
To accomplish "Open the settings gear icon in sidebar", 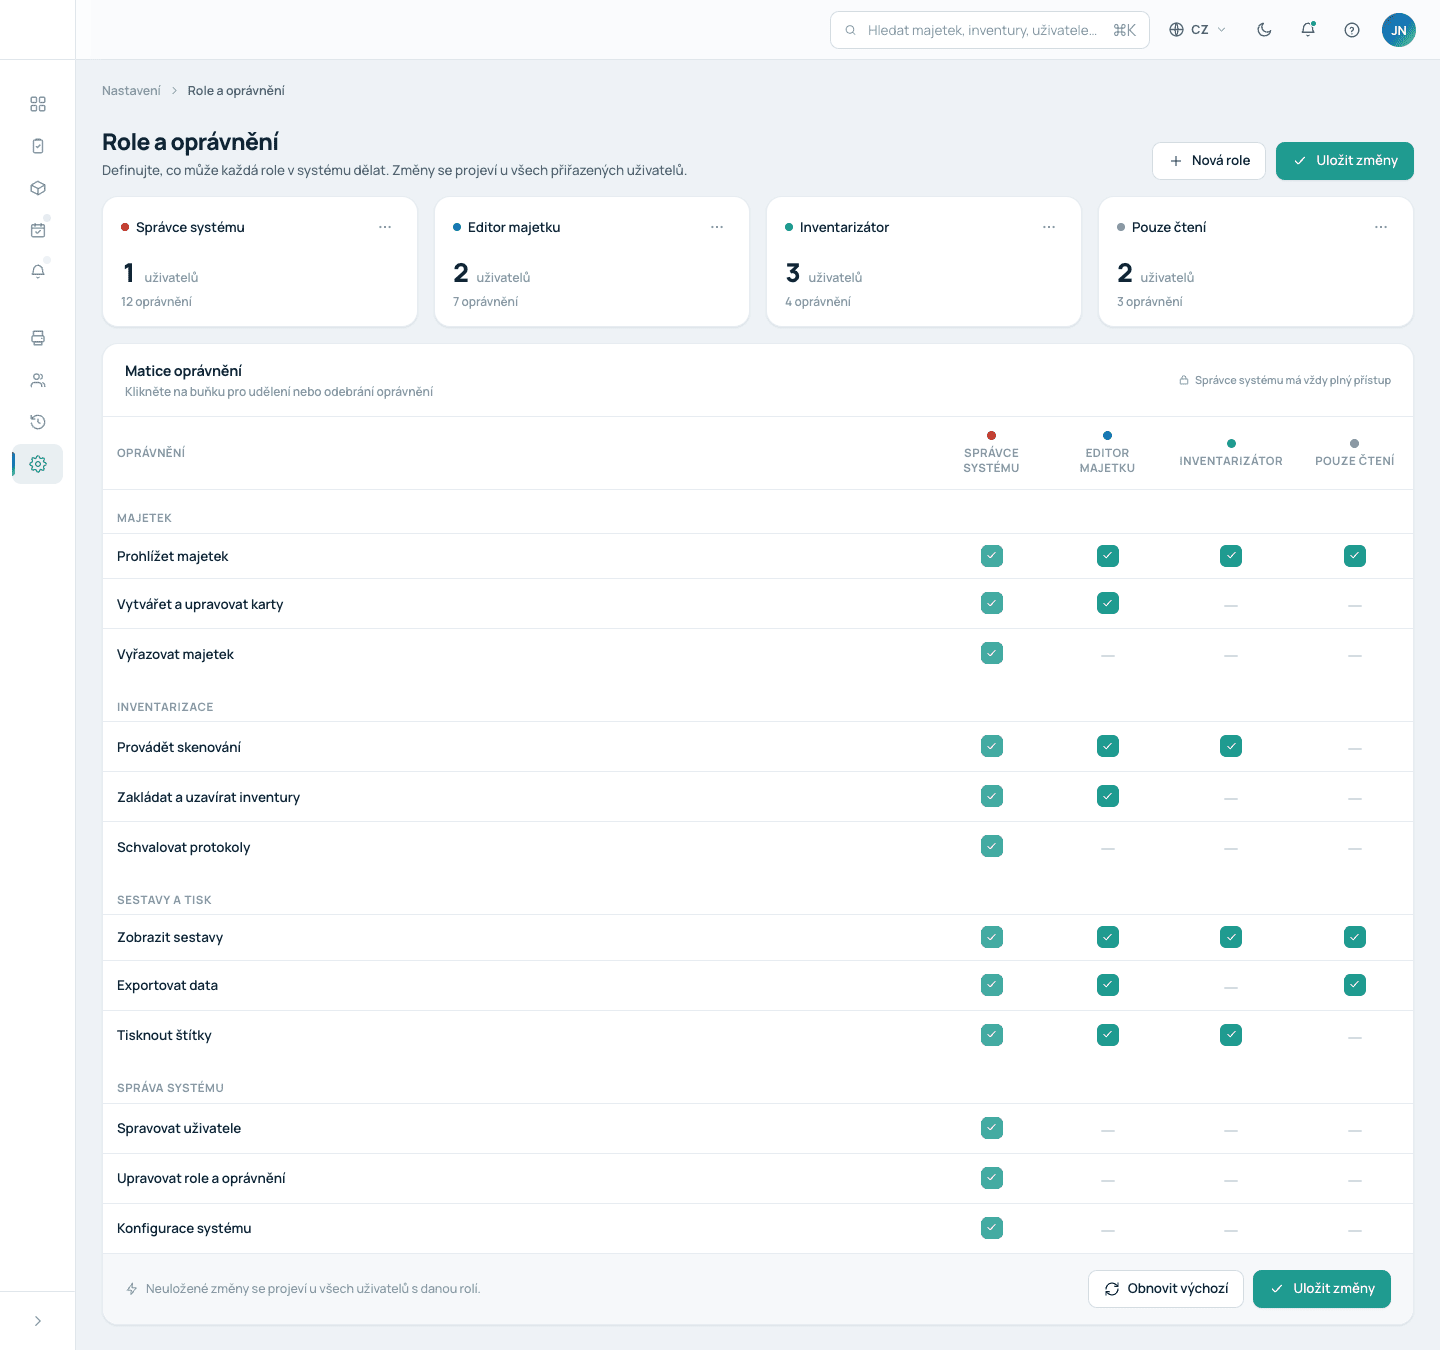I will point(38,464).
